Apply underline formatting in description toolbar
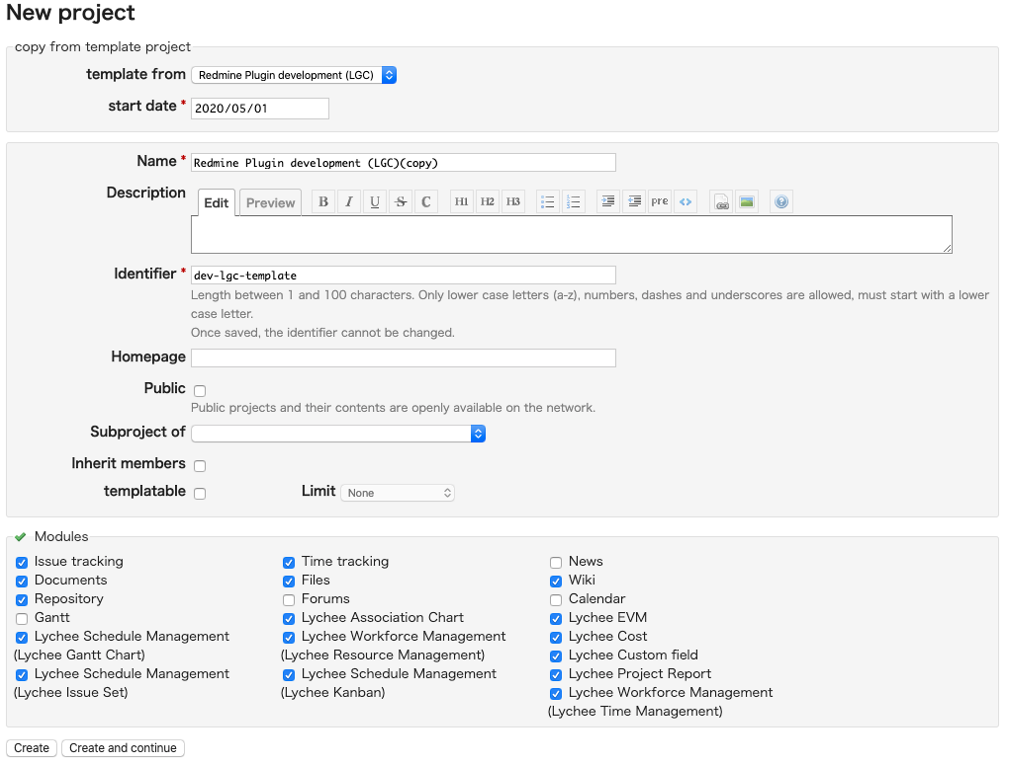The height and width of the screenshot is (760, 1024). coord(374,202)
